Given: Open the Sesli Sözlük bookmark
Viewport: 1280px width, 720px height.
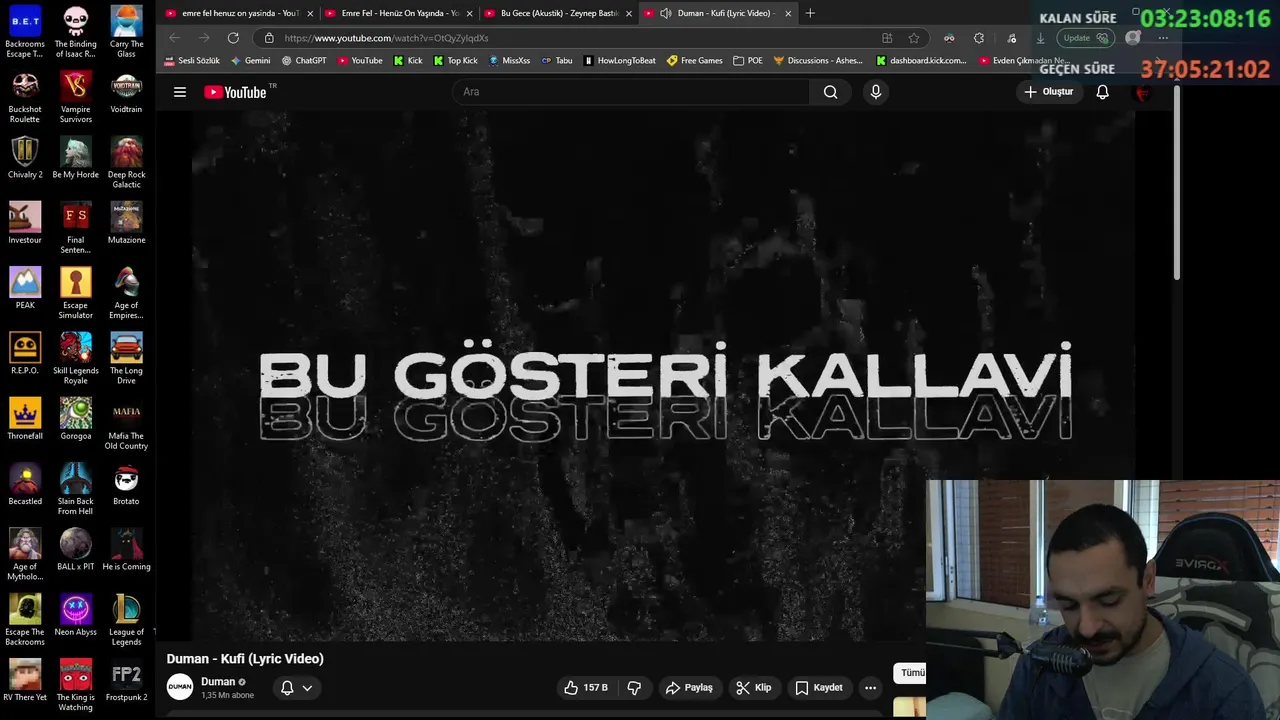Looking at the screenshot, I should click(x=191, y=60).
